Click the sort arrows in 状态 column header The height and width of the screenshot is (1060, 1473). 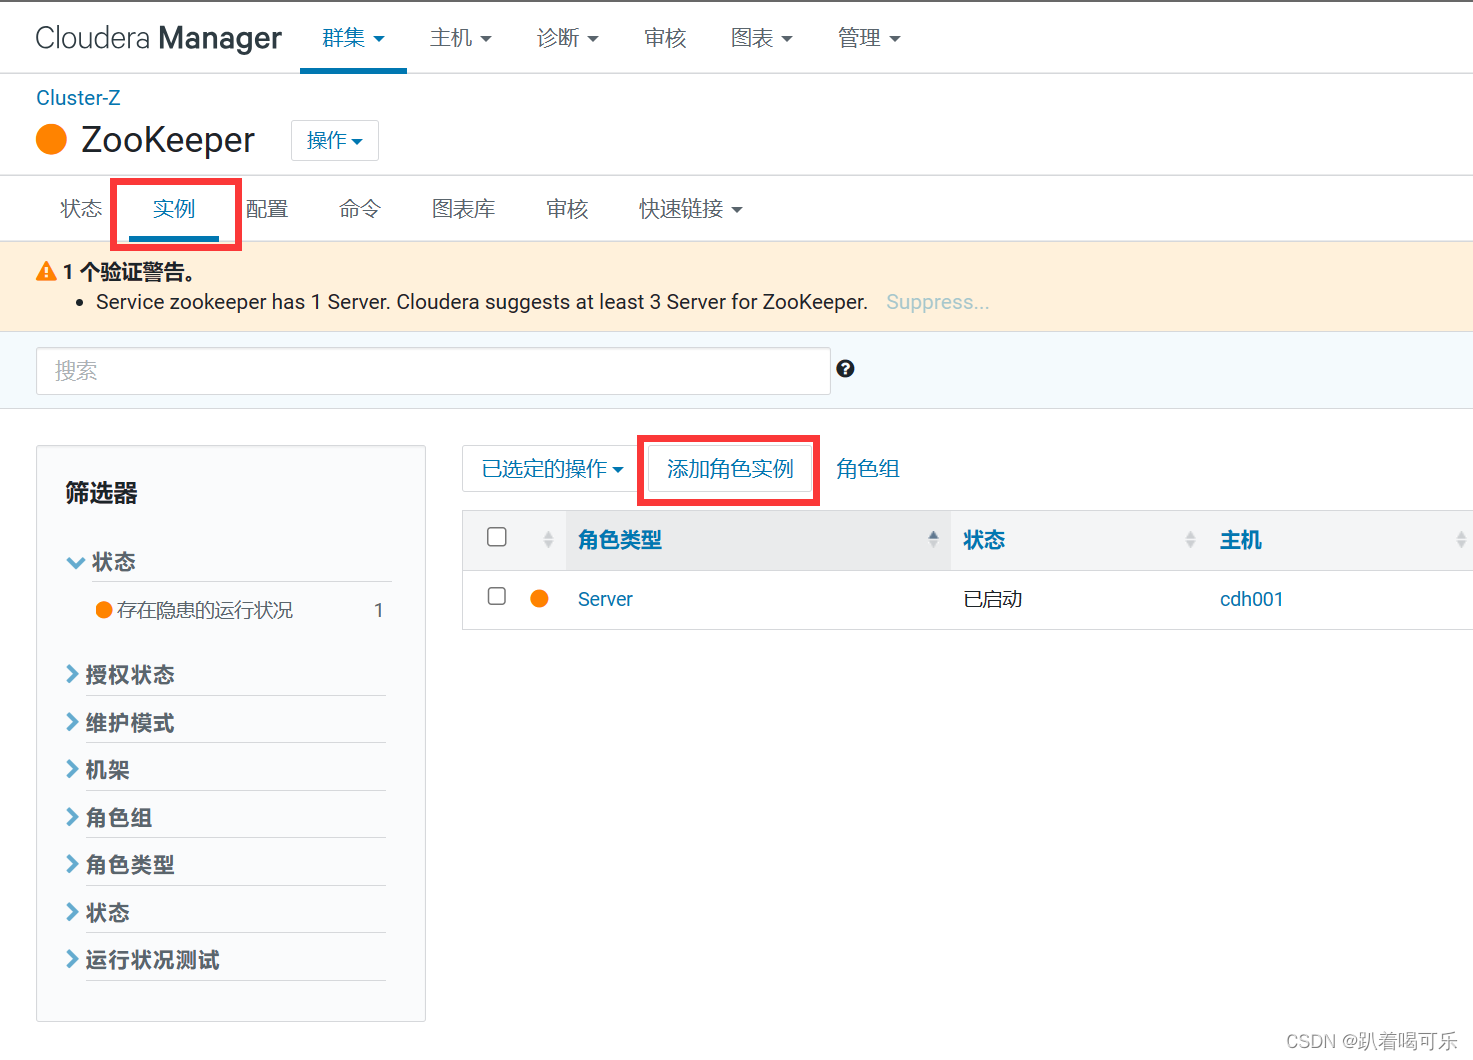point(1190,540)
